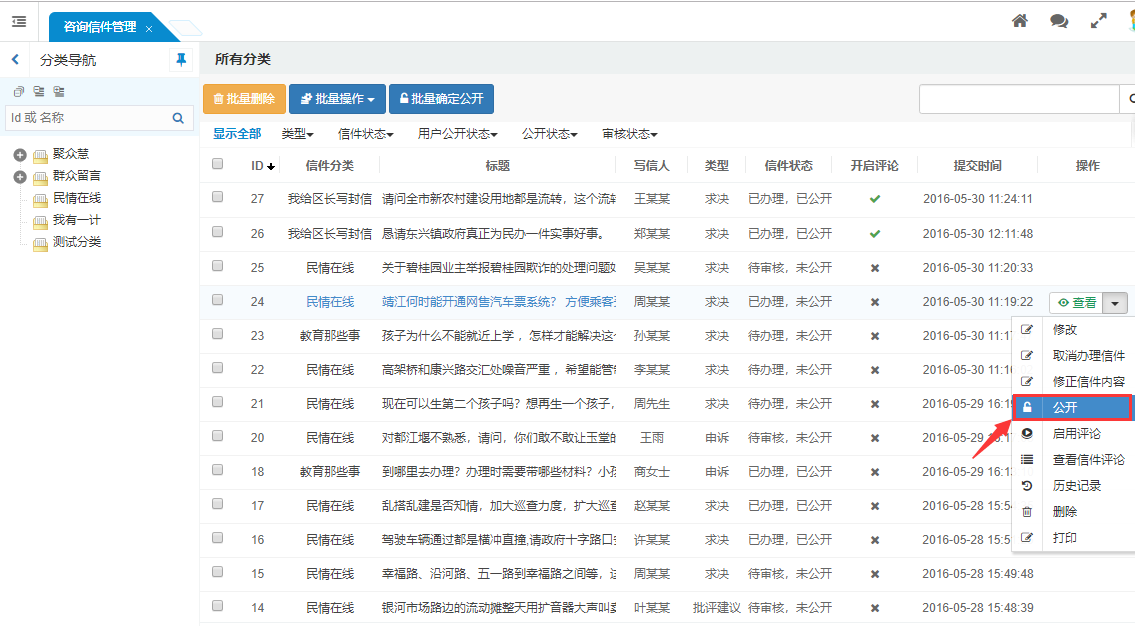Screen dimensions: 1135x626
Task: Expand the 聚众慧 tree node
Action: coord(20,154)
